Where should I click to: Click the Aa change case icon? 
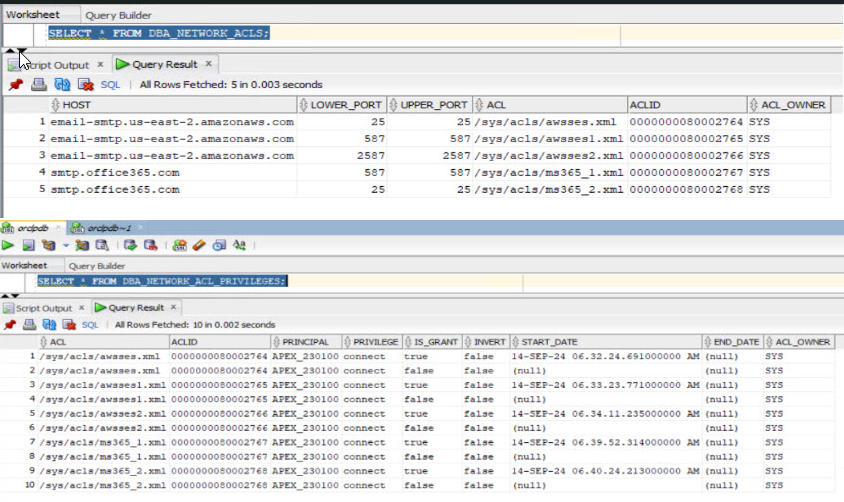coord(240,245)
